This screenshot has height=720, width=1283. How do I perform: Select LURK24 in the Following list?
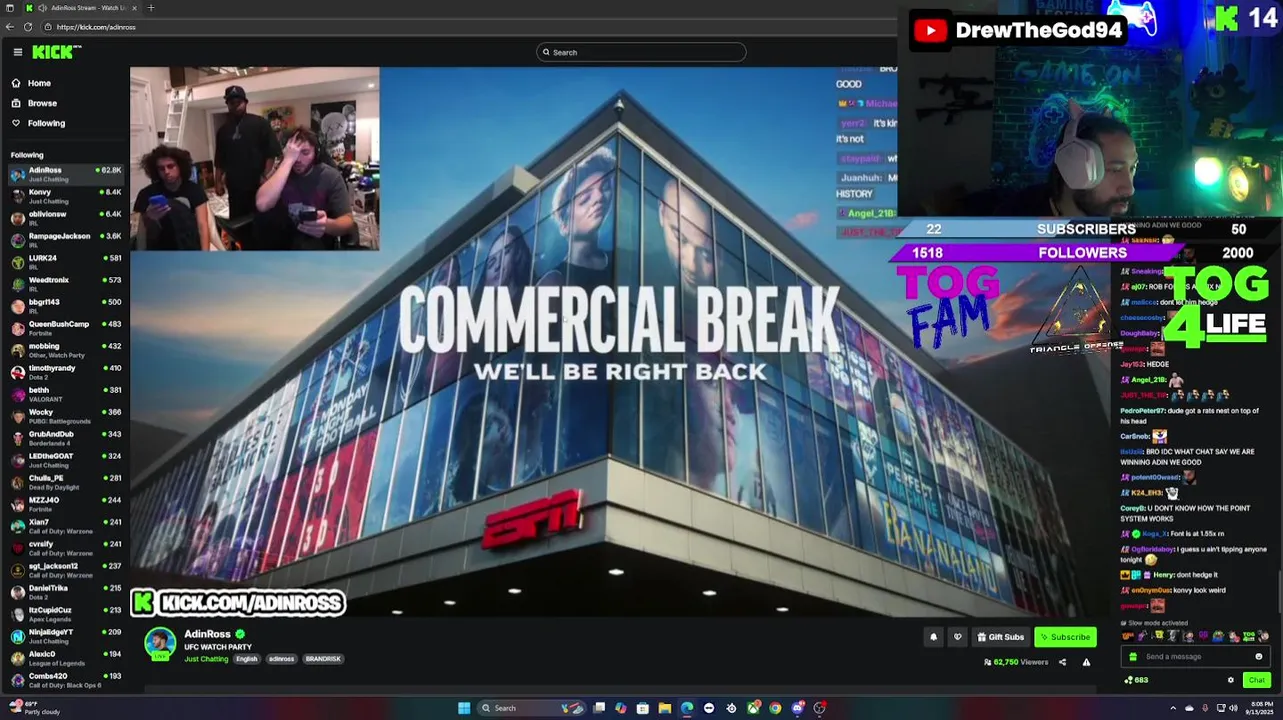pyautogui.click(x=65, y=262)
